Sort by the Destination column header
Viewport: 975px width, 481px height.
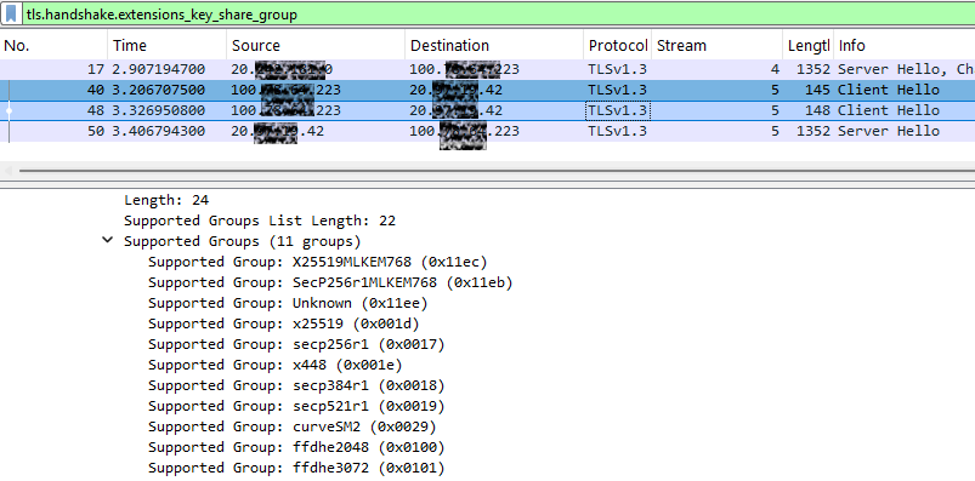click(x=494, y=45)
